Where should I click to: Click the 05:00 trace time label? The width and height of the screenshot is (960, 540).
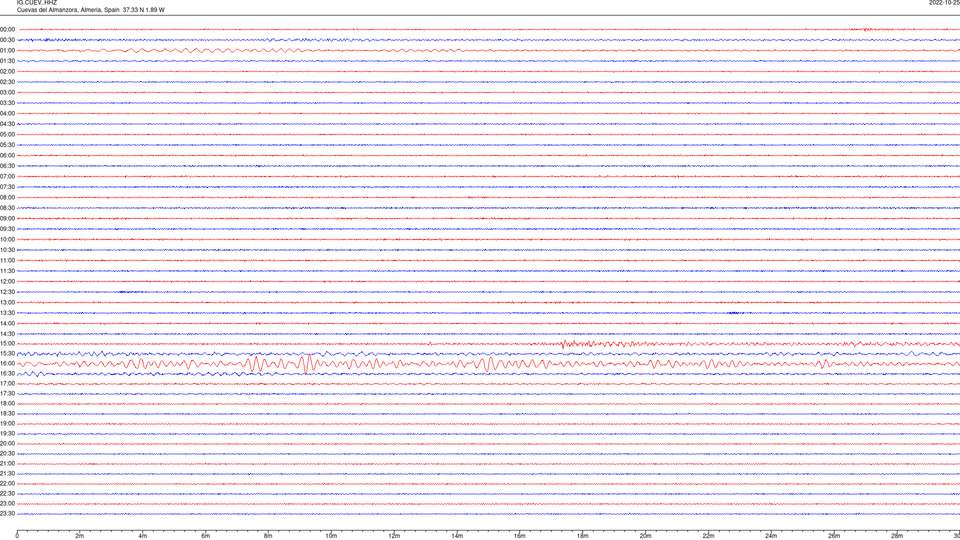tap(7, 134)
